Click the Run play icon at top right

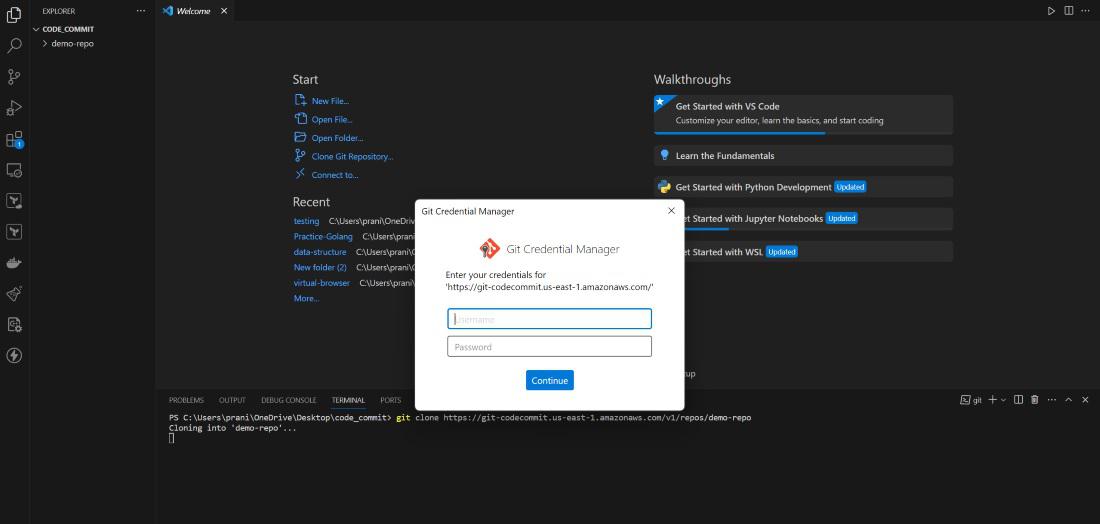pyautogui.click(x=1051, y=11)
